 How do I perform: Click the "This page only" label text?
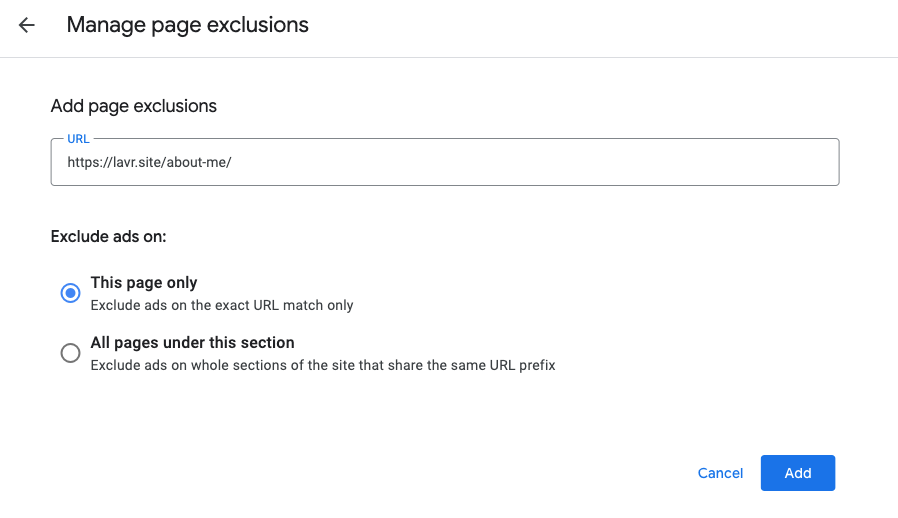click(144, 283)
